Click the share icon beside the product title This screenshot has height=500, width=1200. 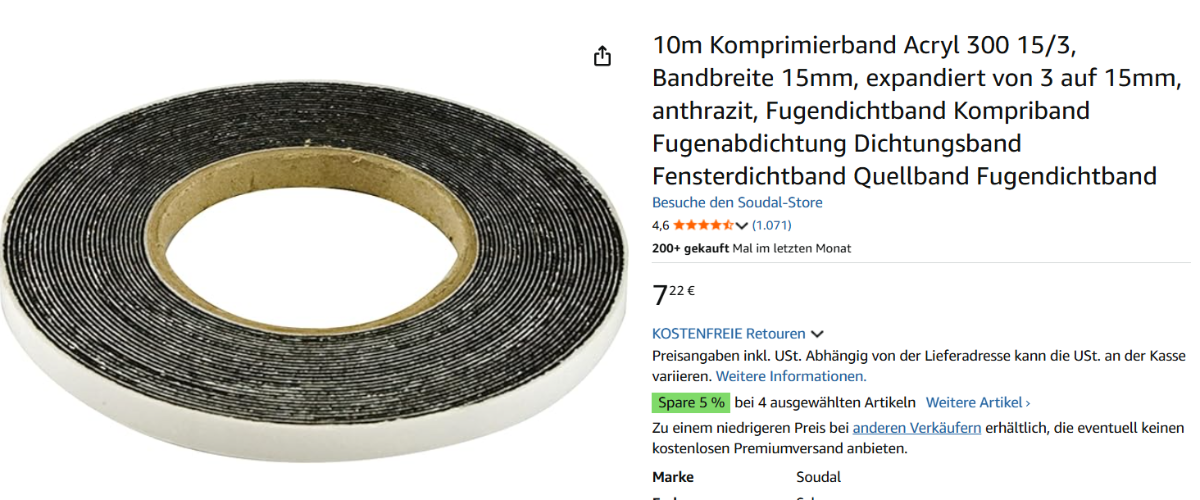coord(602,56)
